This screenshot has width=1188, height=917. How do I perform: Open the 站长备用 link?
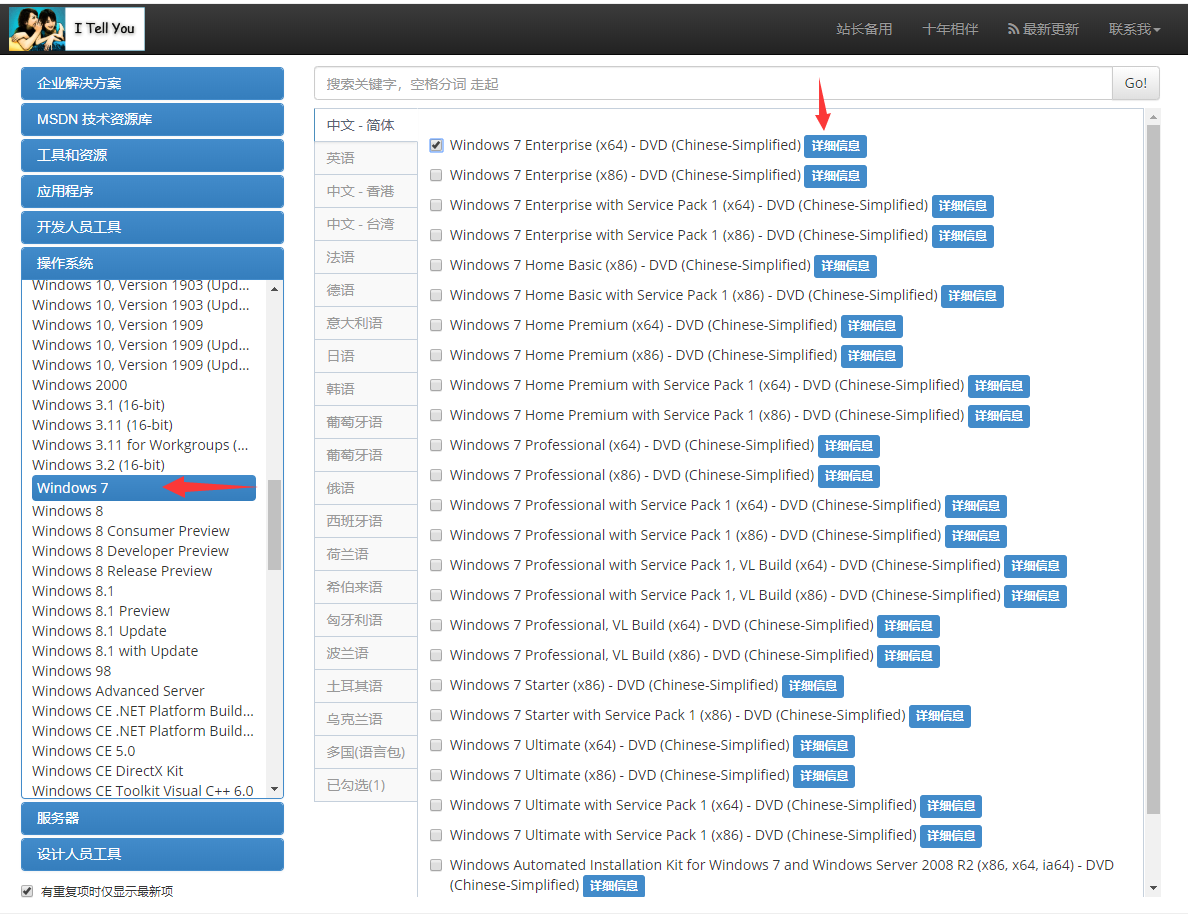(864, 30)
